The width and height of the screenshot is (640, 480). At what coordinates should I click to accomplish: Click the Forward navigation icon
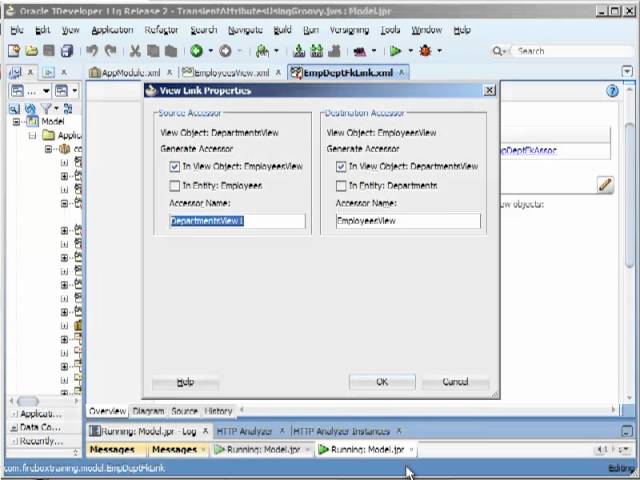tap(225, 51)
